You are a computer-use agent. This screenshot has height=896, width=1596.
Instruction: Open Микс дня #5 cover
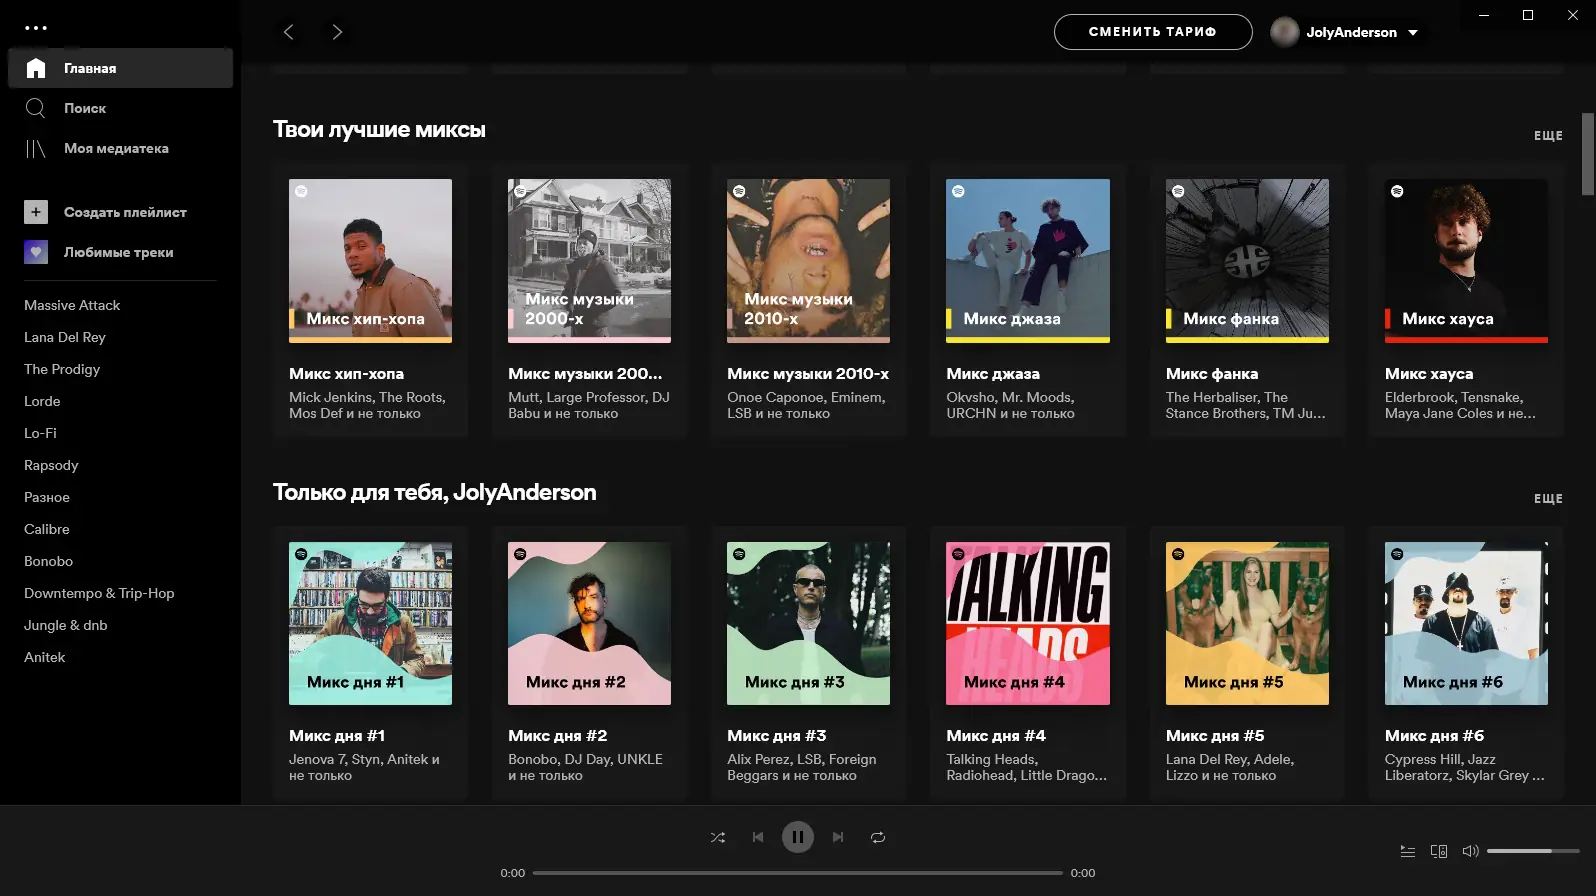[x=1247, y=624]
